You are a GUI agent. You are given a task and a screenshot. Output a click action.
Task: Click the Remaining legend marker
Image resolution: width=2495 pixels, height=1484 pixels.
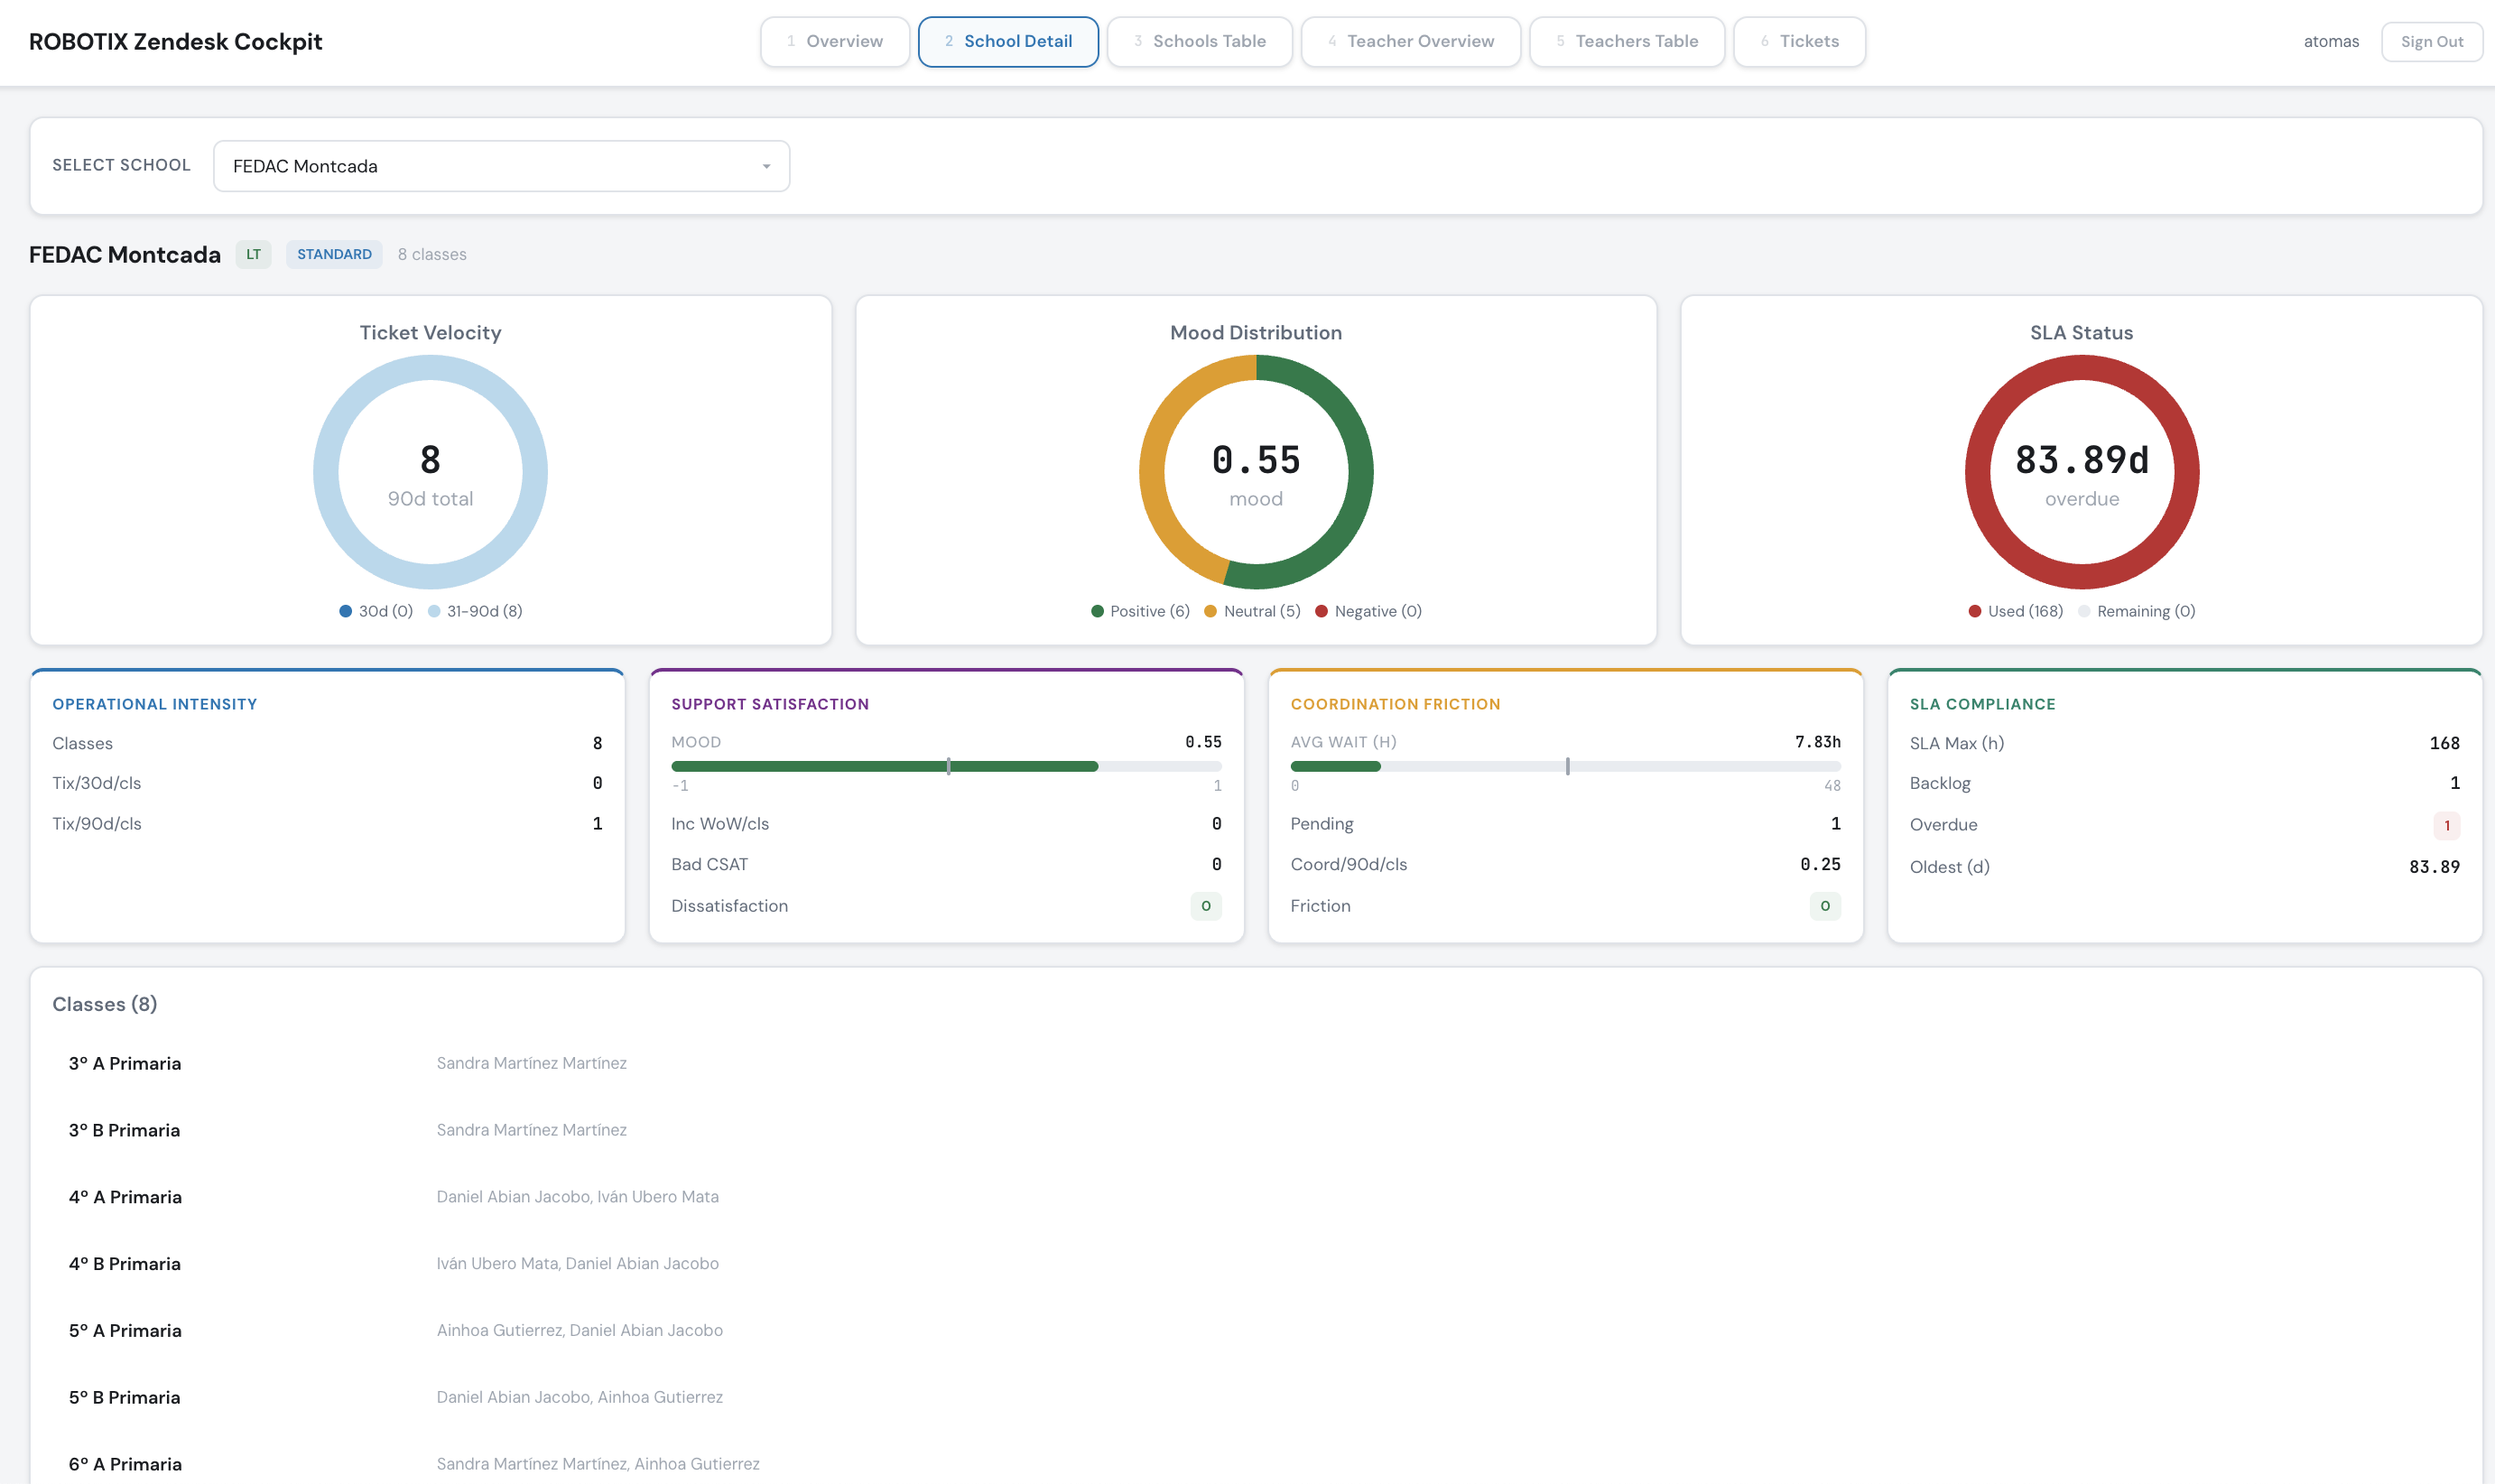click(2084, 610)
